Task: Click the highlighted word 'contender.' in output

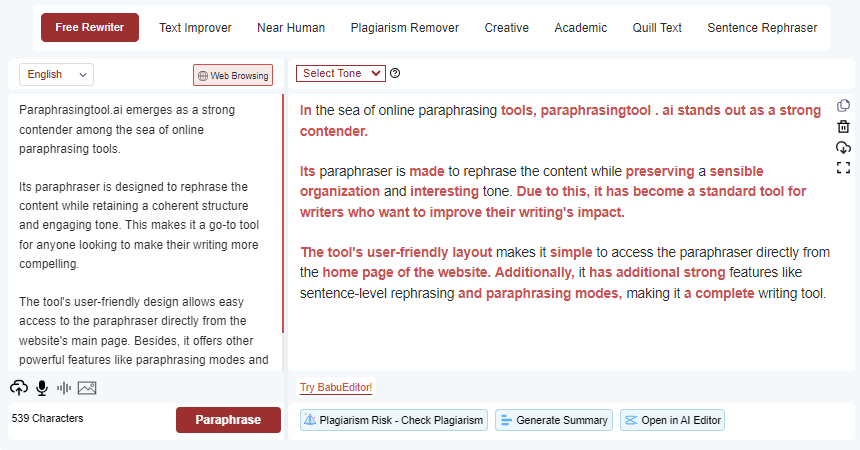Action: [x=333, y=131]
